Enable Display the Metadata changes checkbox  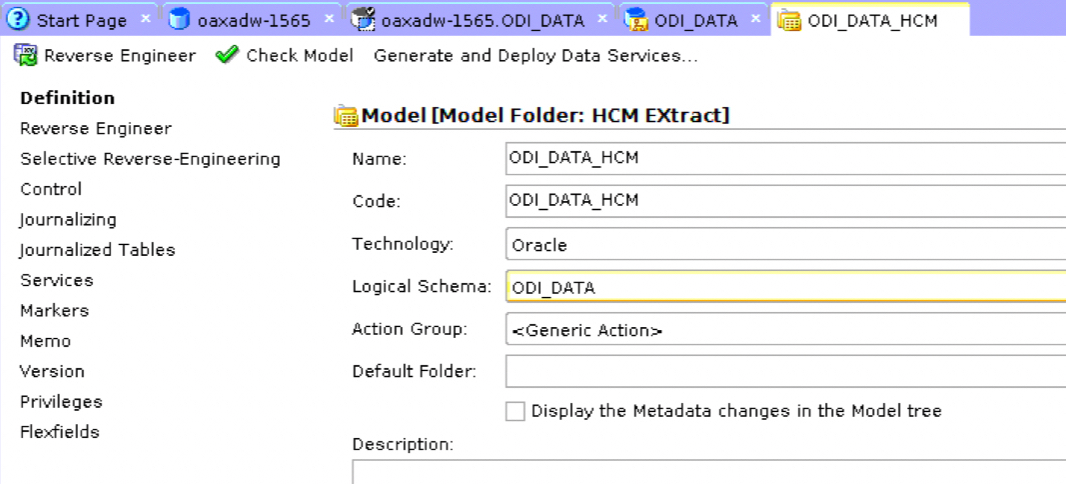coord(515,411)
